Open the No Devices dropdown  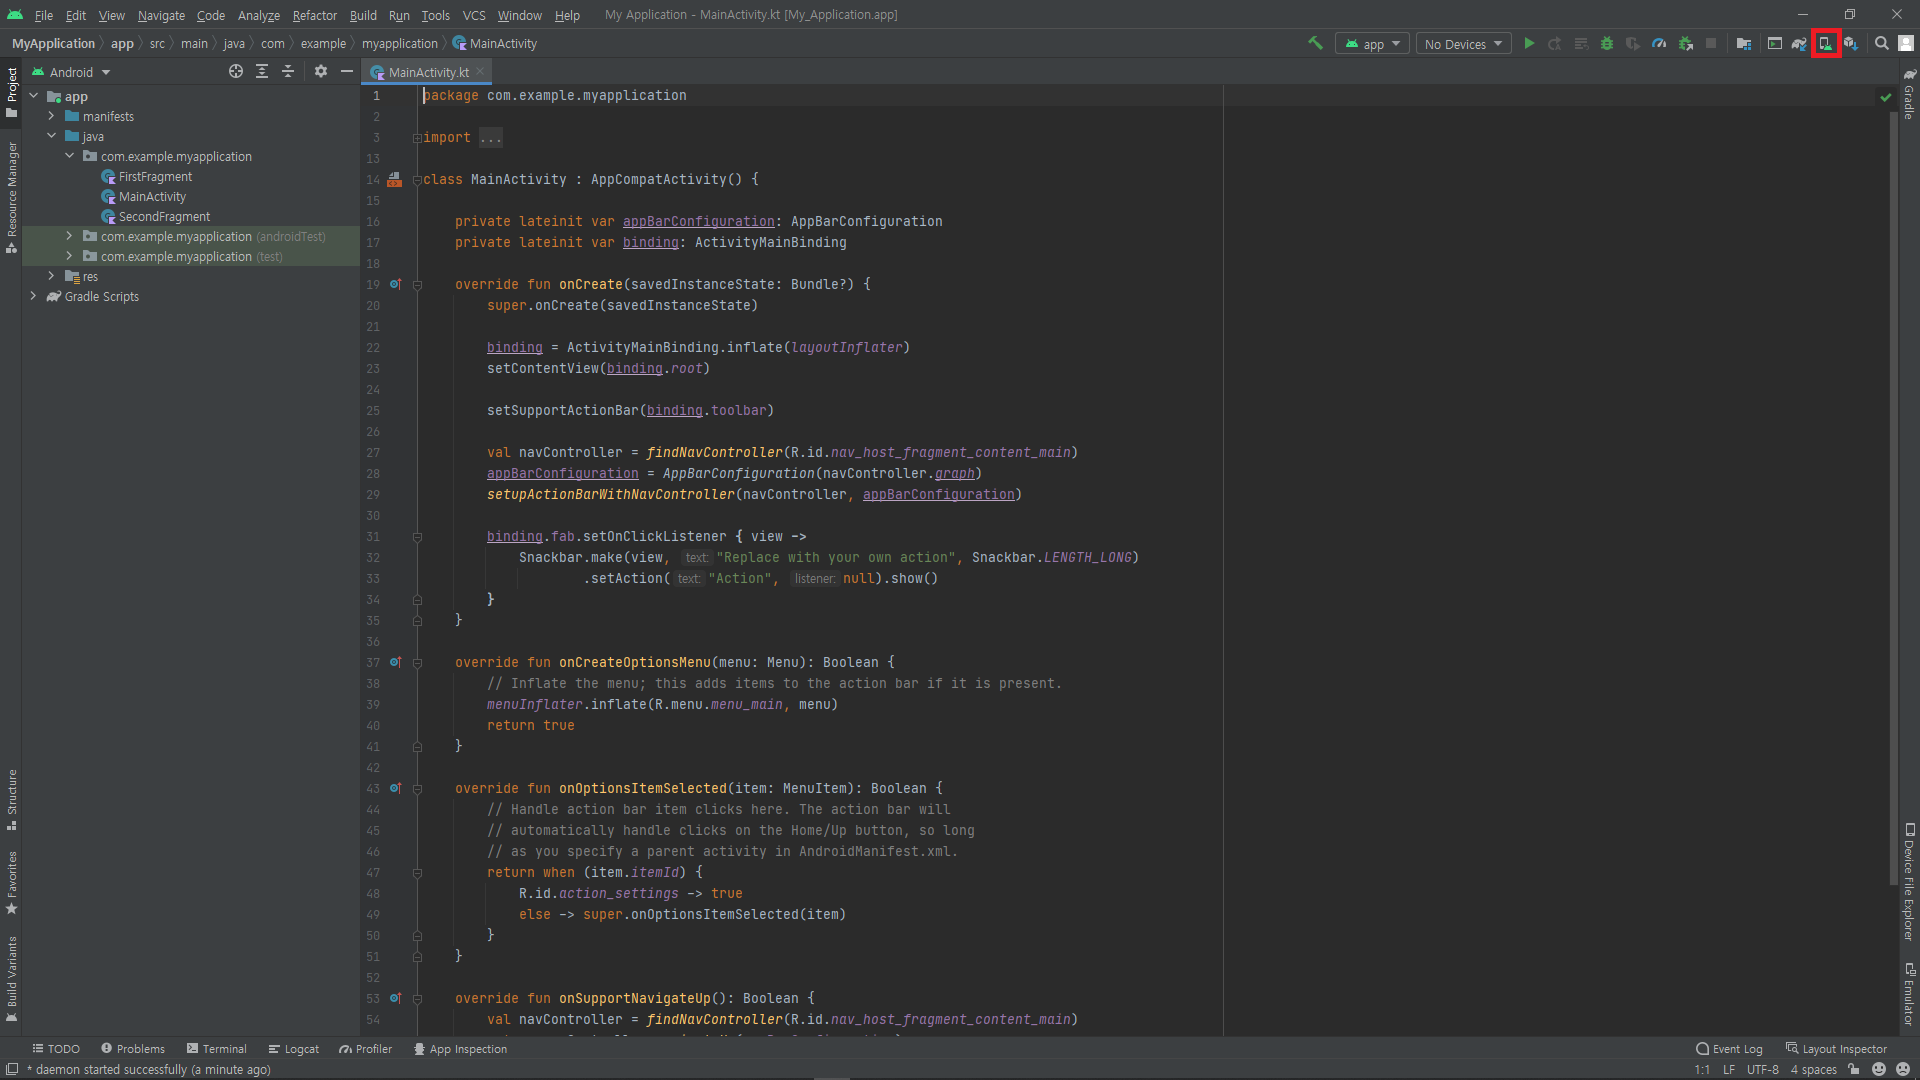(1463, 44)
